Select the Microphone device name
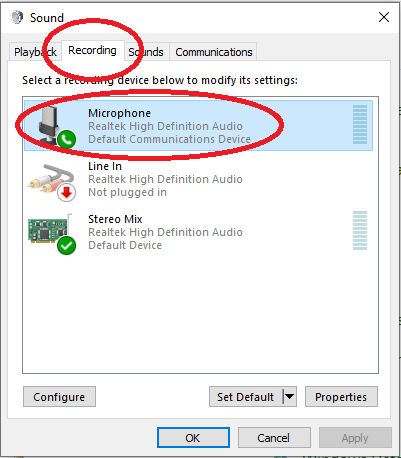Screen dimensions: 401x458 click(119, 113)
